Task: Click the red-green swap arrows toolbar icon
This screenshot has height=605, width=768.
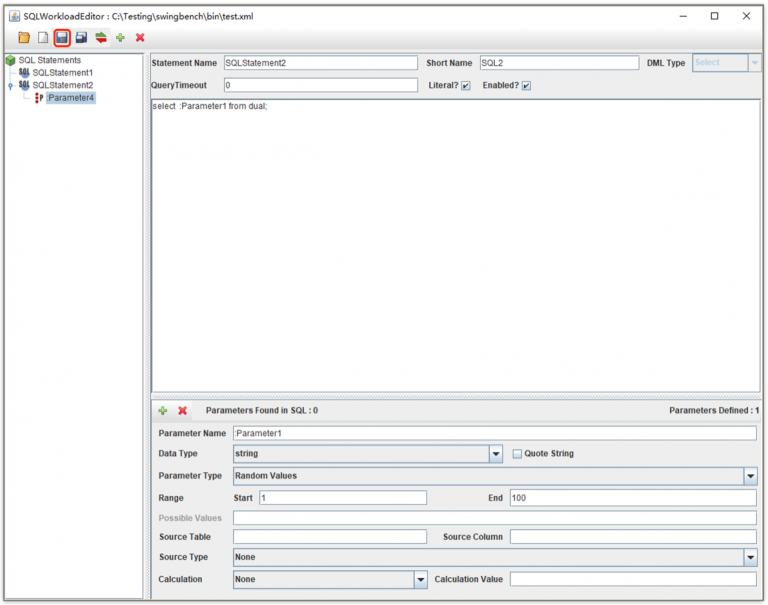Action: coord(101,38)
